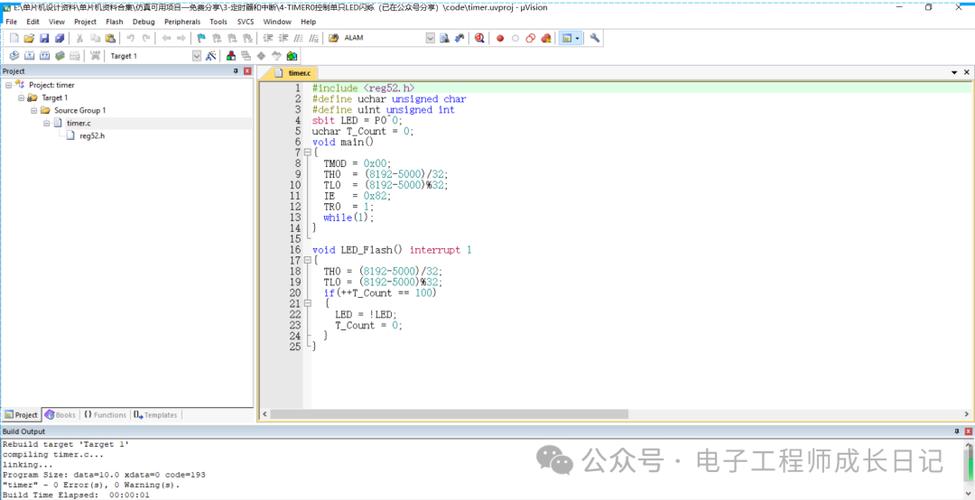Open the Target 1 selection dropdown
Viewport: 975px width, 500px height.
(x=196, y=56)
